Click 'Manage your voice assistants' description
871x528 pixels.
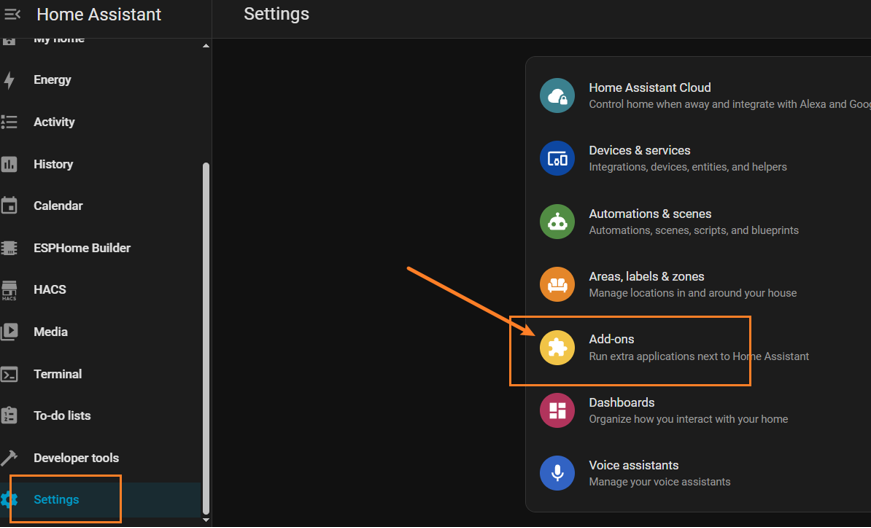(x=660, y=482)
